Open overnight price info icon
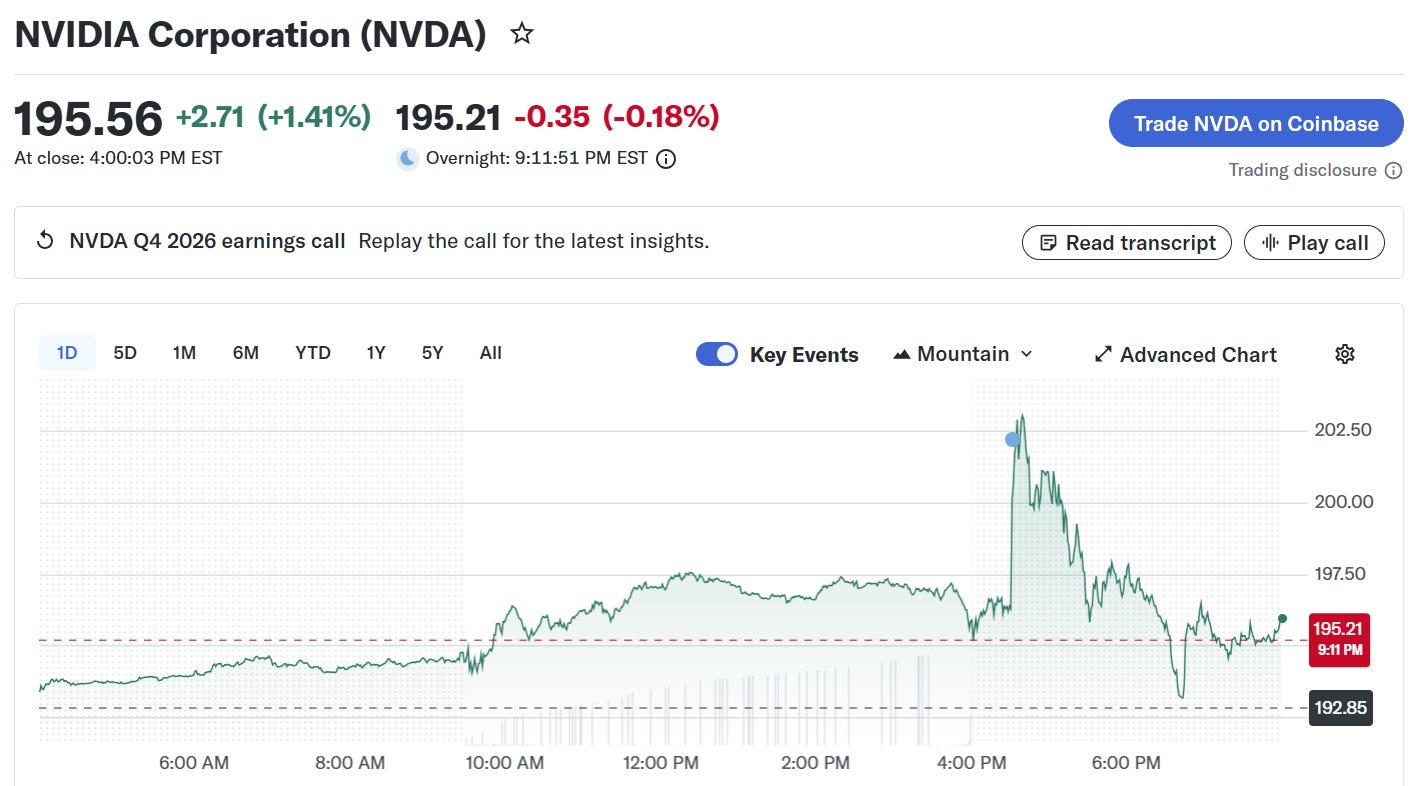Viewport: 1422px width, 786px height. 666,159
